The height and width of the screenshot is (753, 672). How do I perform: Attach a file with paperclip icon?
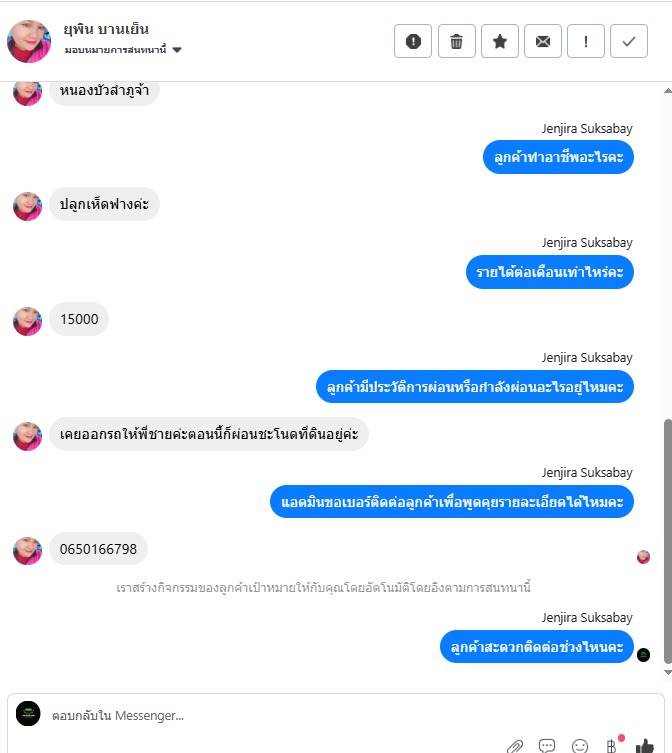515,746
